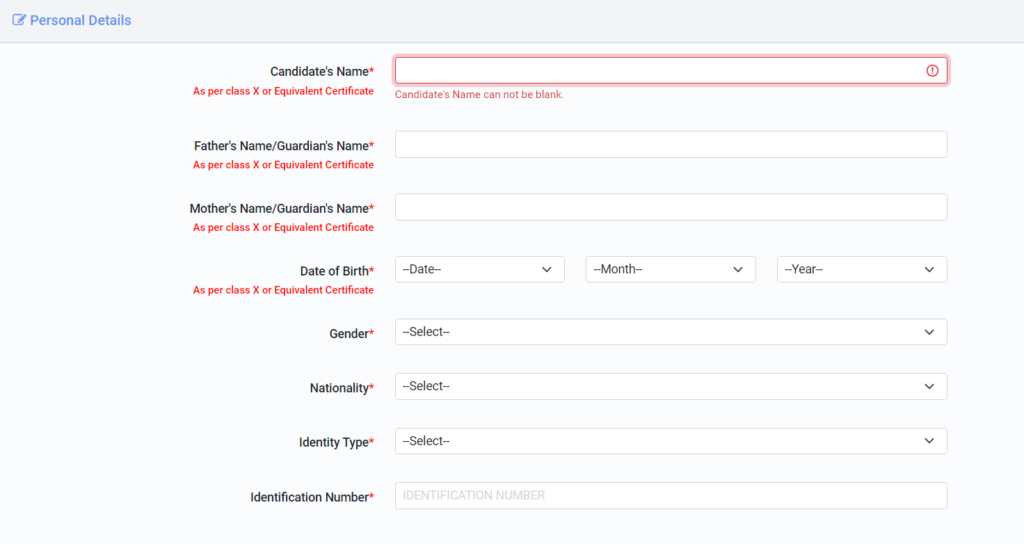
Task: Click the Personal Details edit pencil icon
Action: pyautogui.click(x=19, y=20)
